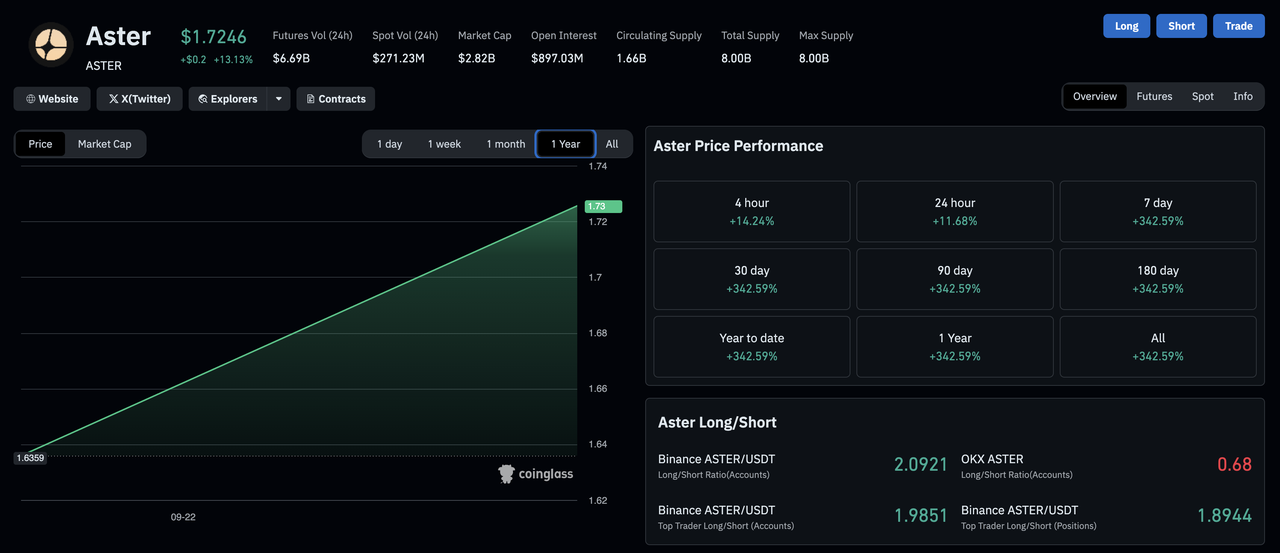Open the Contracts document button
This screenshot has width=1280, height=553.
click(x=336, y=99)
